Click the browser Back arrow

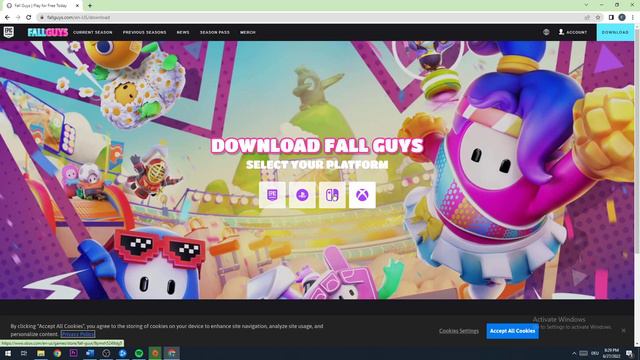[x=7, y=17]
